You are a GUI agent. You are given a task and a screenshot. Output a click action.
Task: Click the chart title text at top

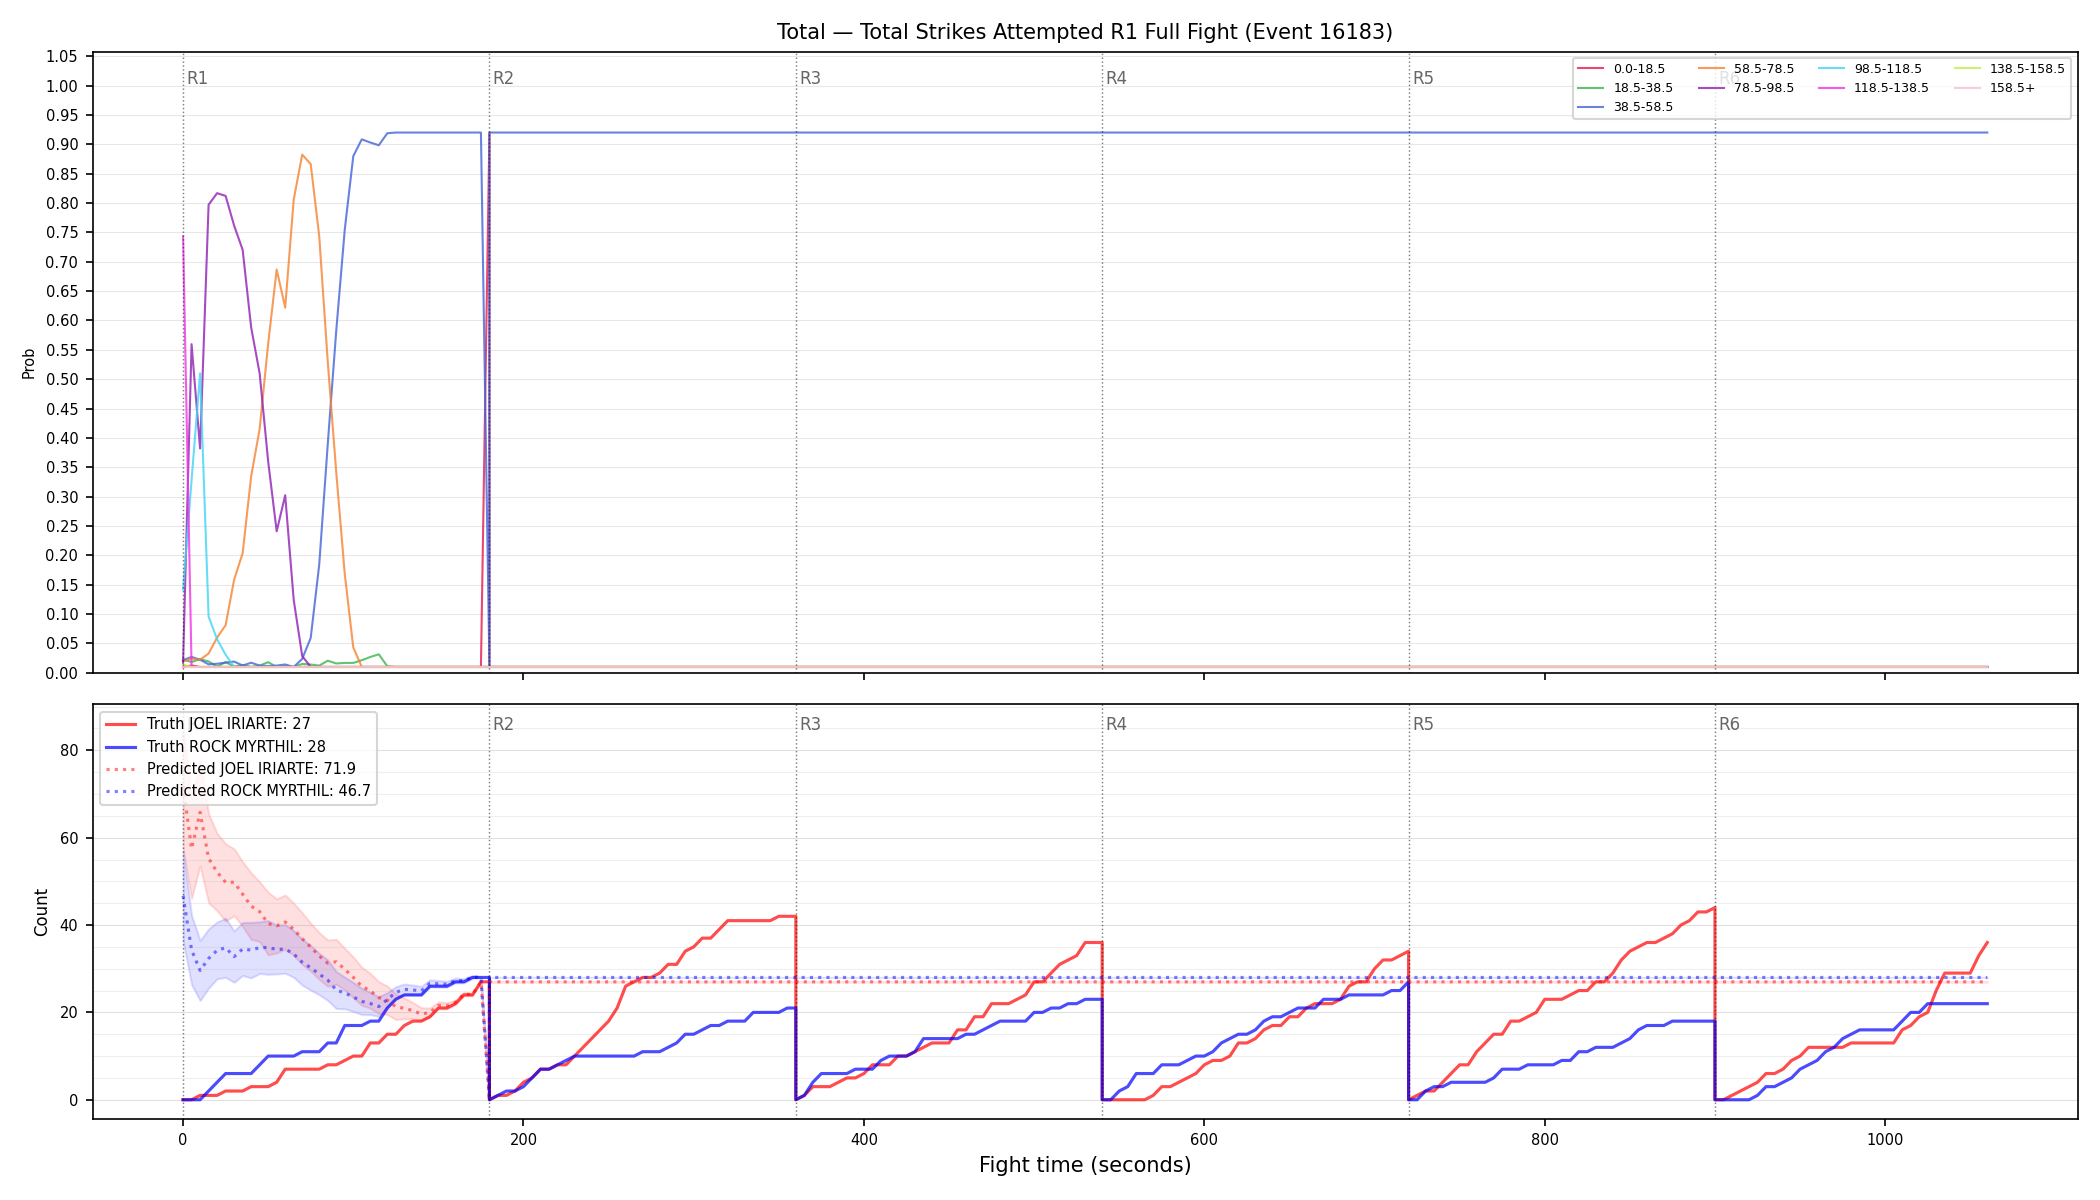[x=1084, y=32]
